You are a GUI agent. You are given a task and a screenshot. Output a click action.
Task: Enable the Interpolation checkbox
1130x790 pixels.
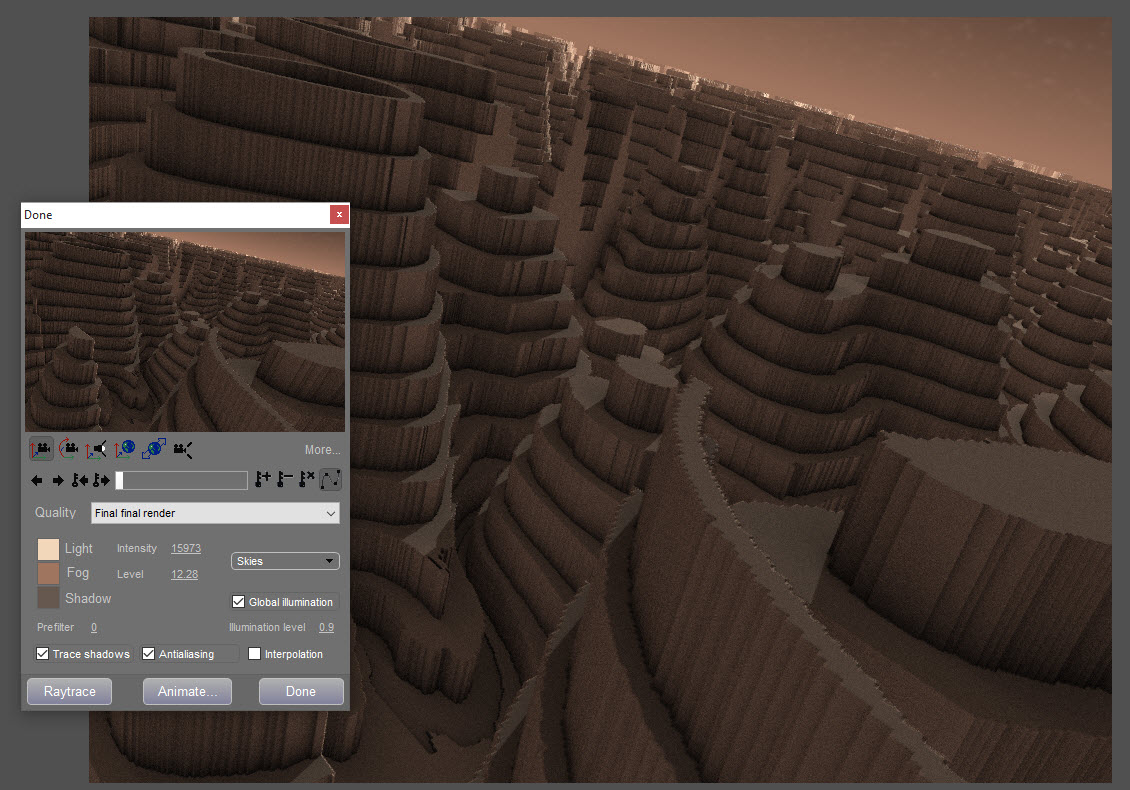tap(254, 654)
